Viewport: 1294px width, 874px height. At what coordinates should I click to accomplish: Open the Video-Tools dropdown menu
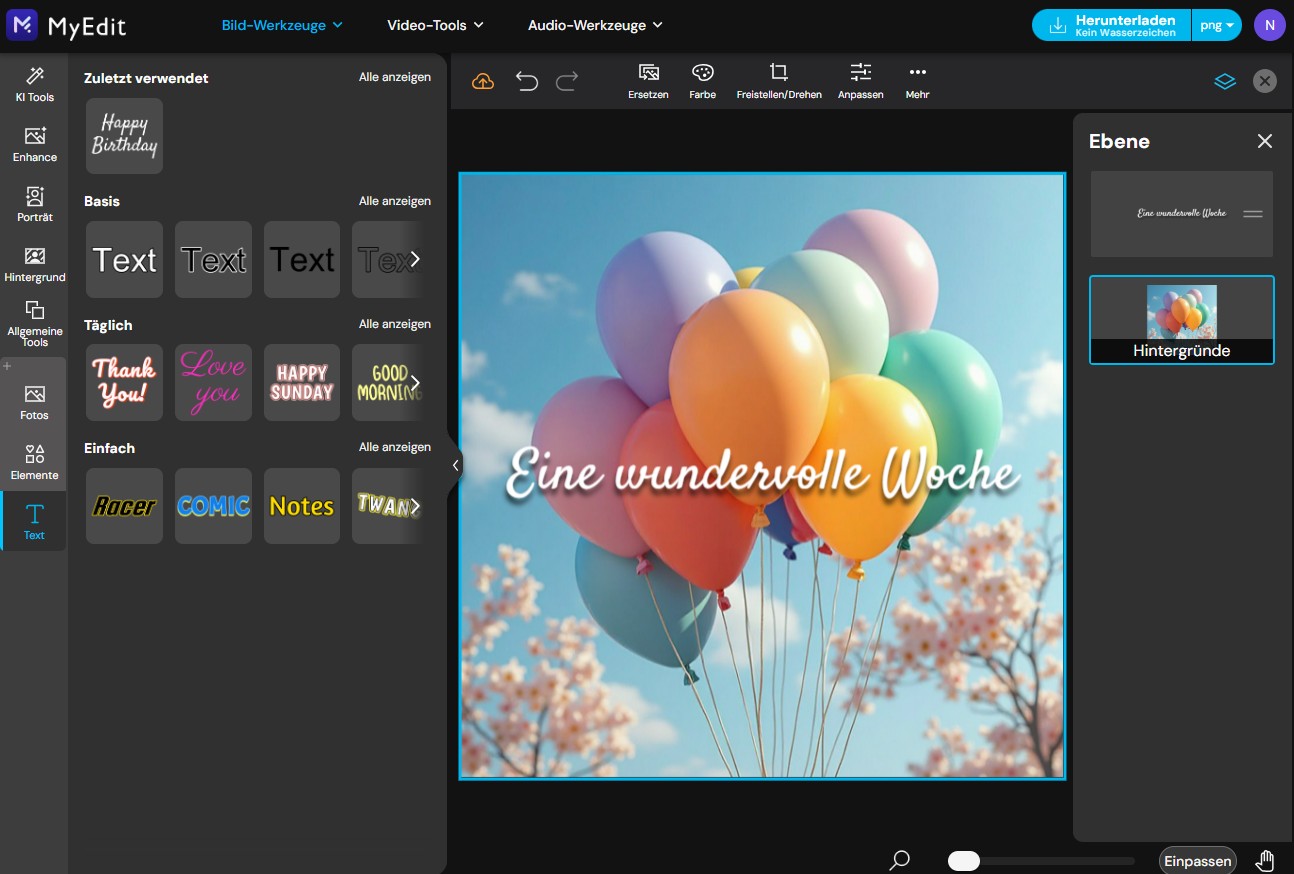click(x=435, y=25)
